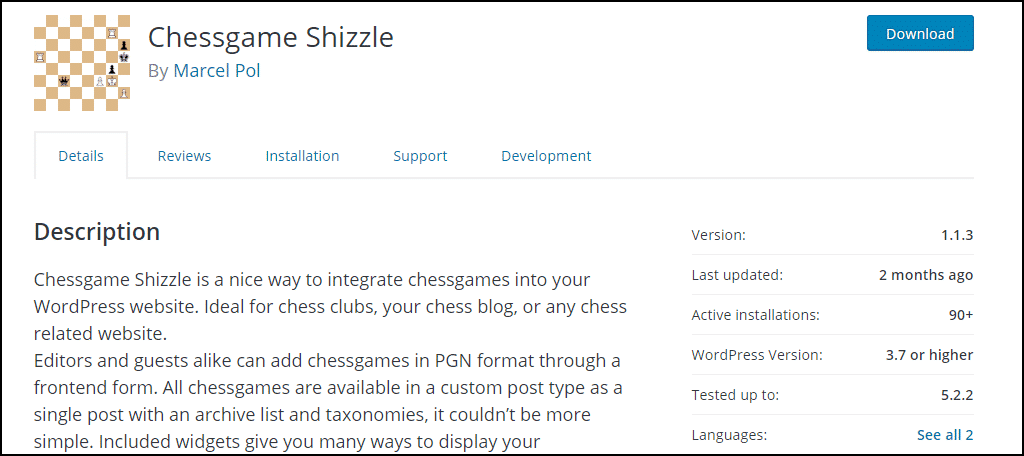Screen dimensions: 1024x456
Task: Download the Chessgame Shizzle plugin
Action: tap(919, 33)
